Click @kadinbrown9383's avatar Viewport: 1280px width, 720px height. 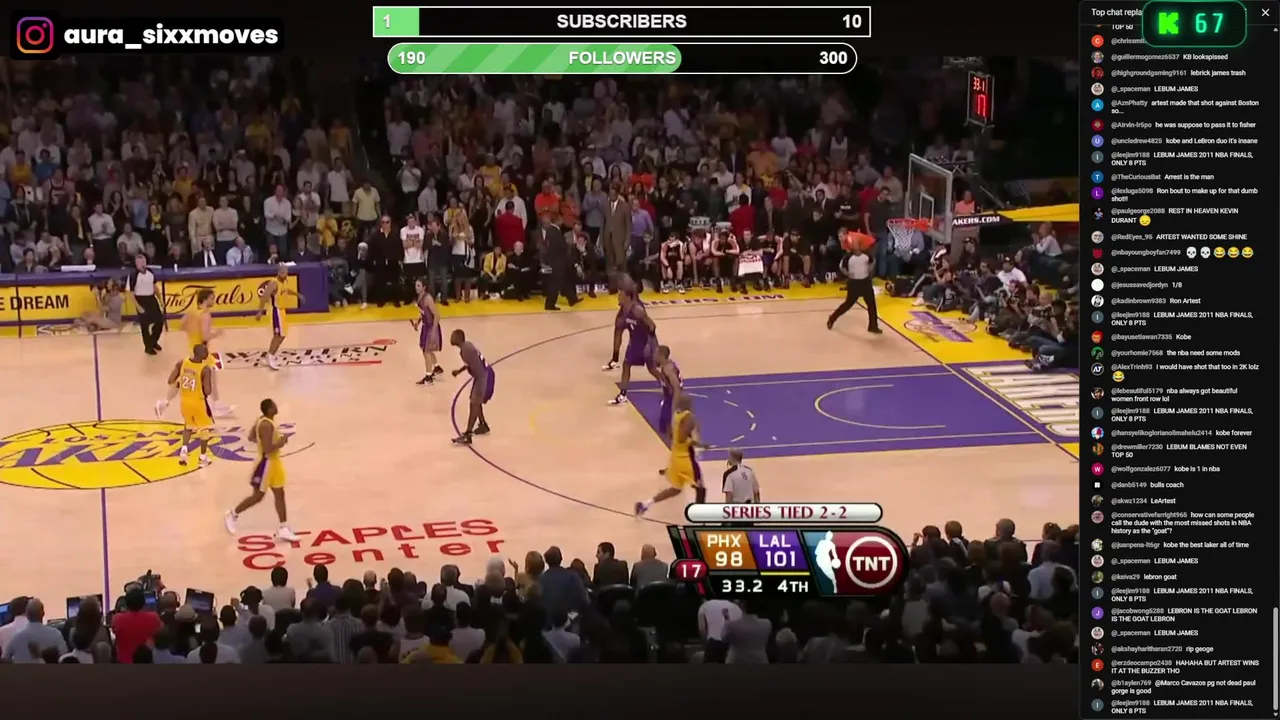point(1097,301)
